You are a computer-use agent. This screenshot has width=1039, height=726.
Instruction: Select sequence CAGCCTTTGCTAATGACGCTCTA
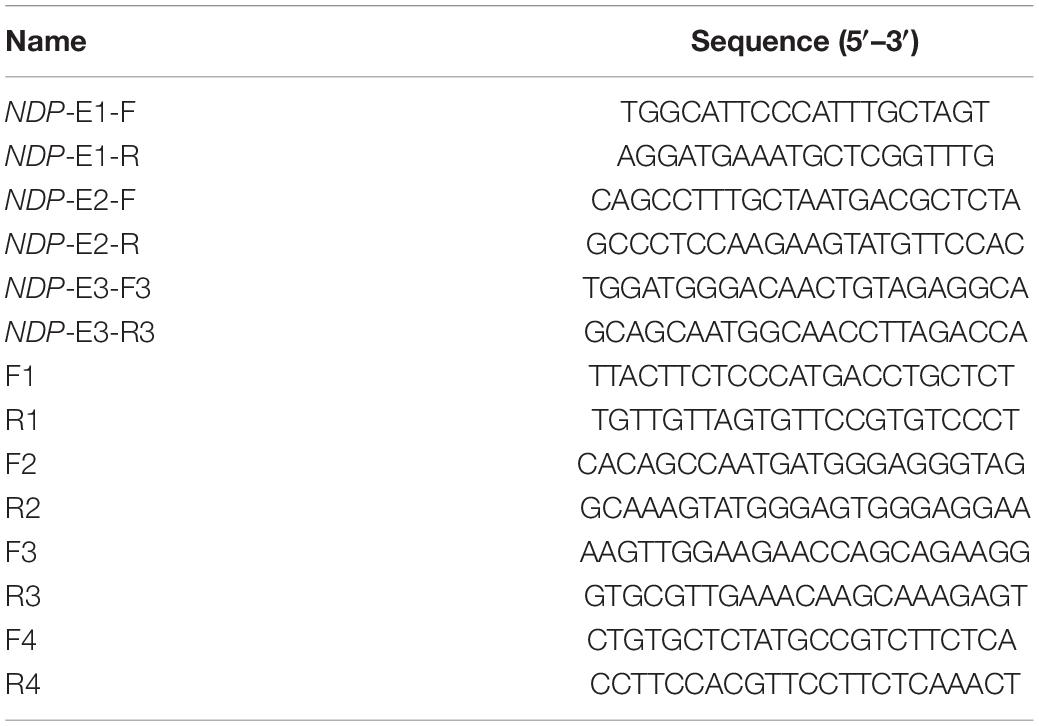[804, 200]
